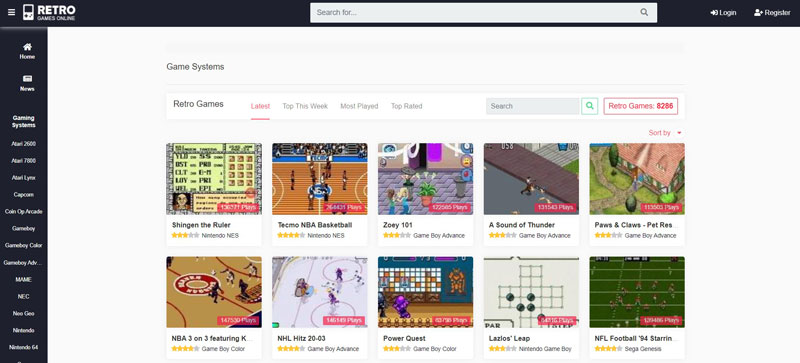Open Power Quest game thumbnail
Screen dimensions: 800x363
point(426,292)
